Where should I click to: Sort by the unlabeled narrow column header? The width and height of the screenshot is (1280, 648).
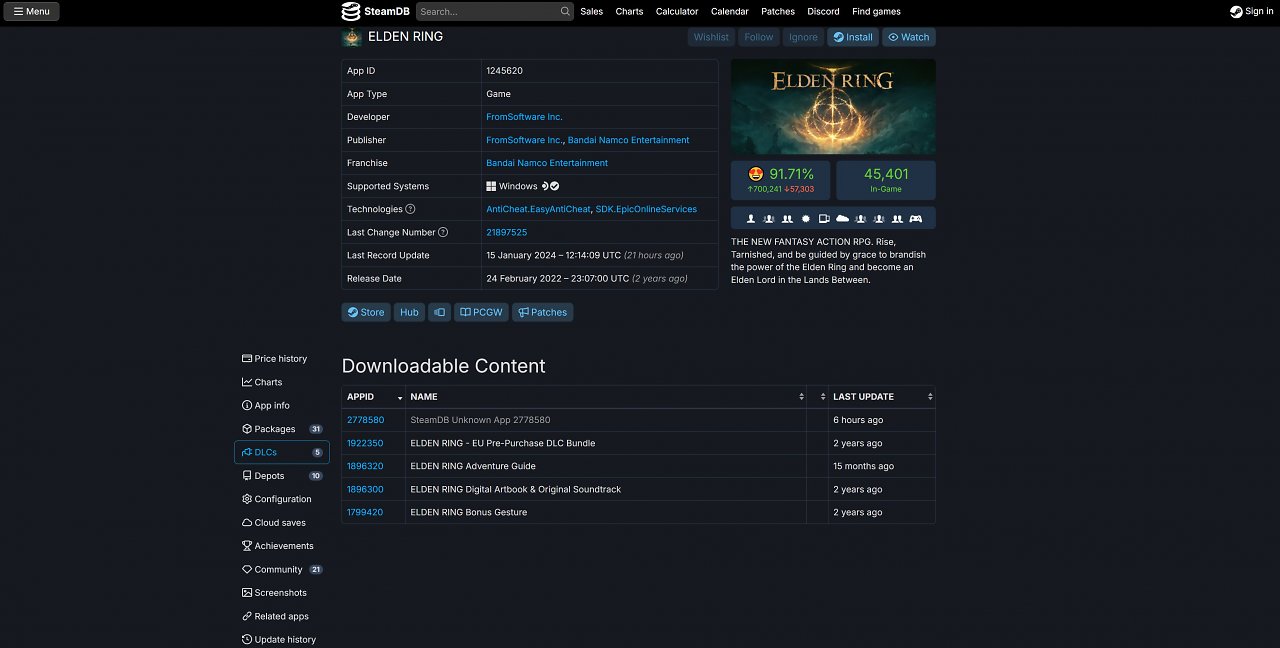(x=817, y=397)
